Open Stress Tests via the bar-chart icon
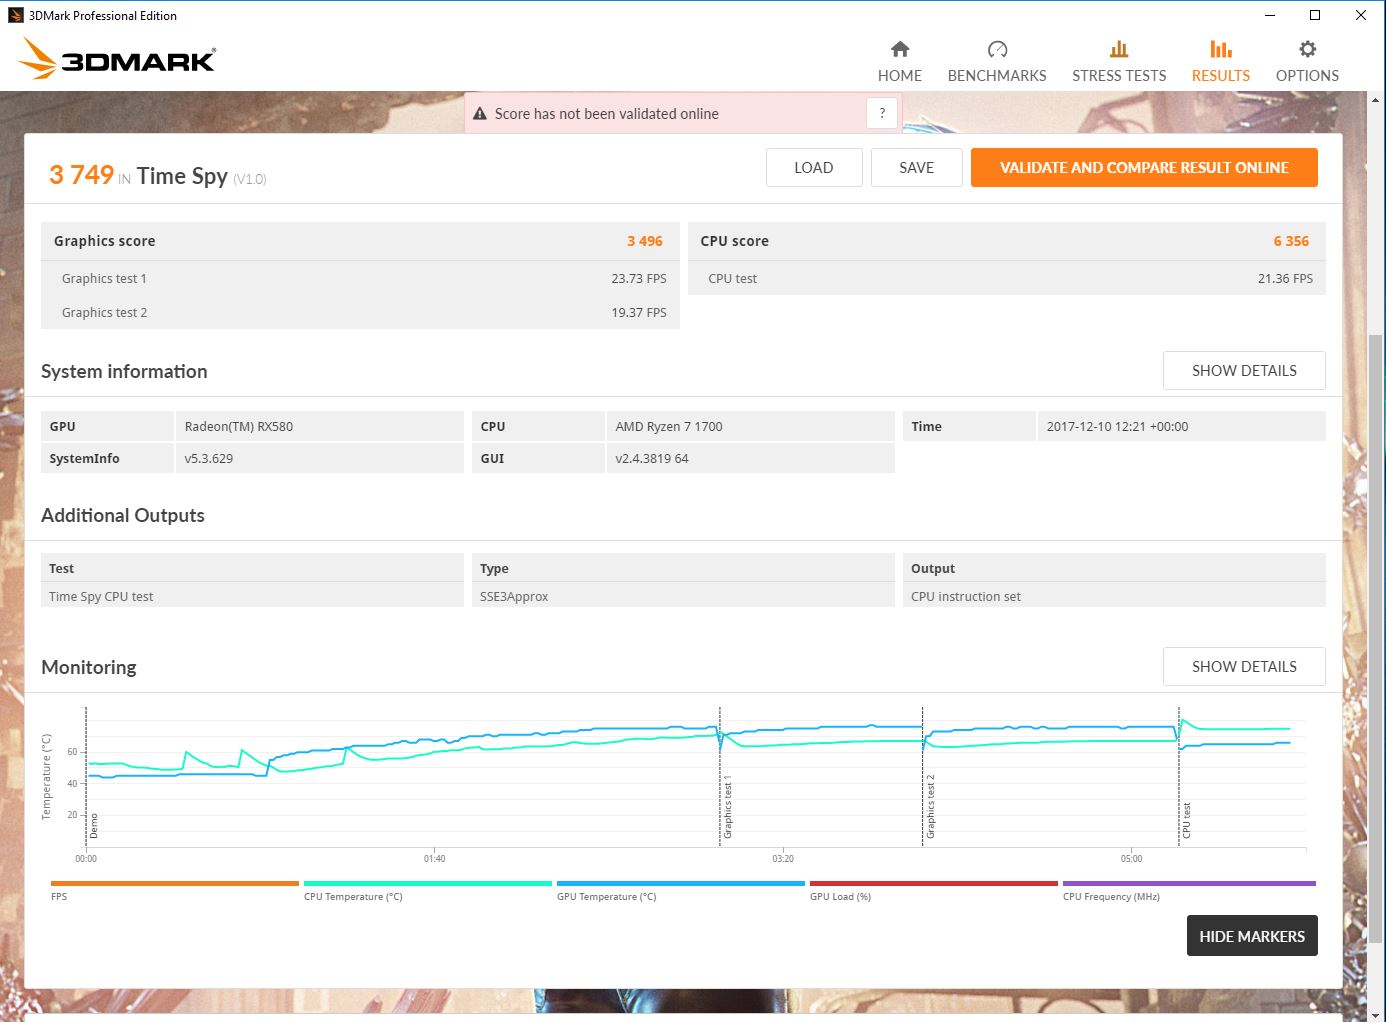1386x1022 pixels. pyautogui.click(x=1118, y=49)
